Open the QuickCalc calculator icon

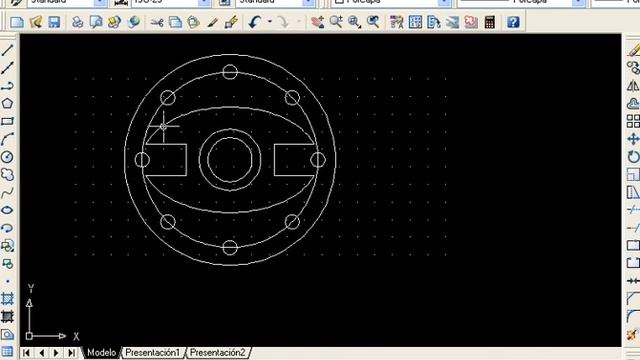[490, 22]
